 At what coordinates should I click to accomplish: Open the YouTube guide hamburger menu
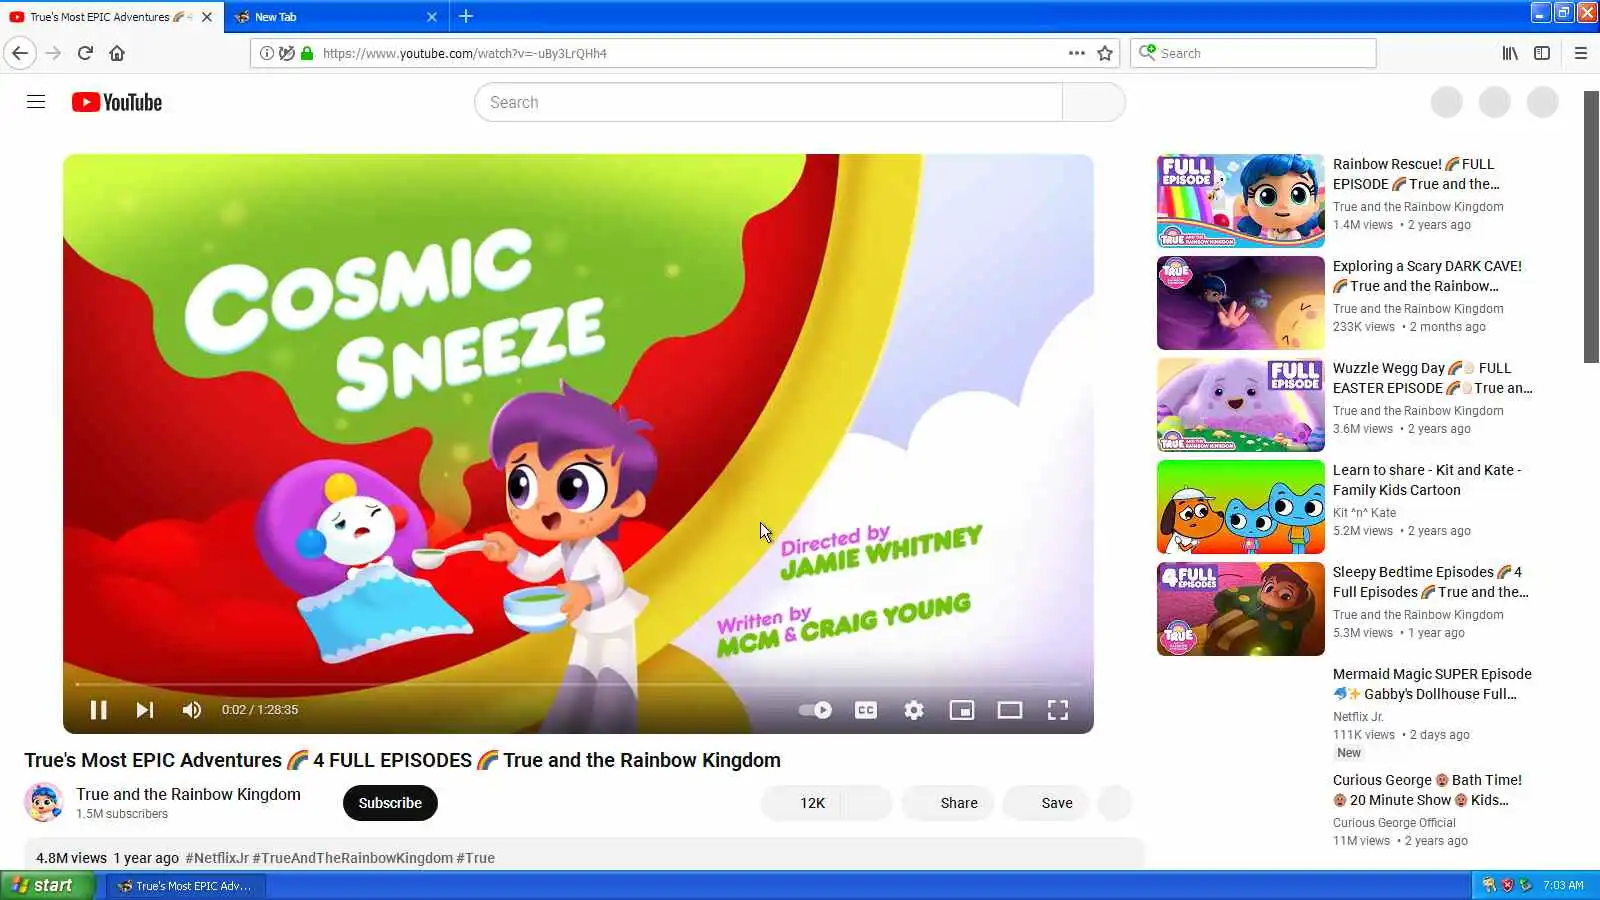pos(36,102)
